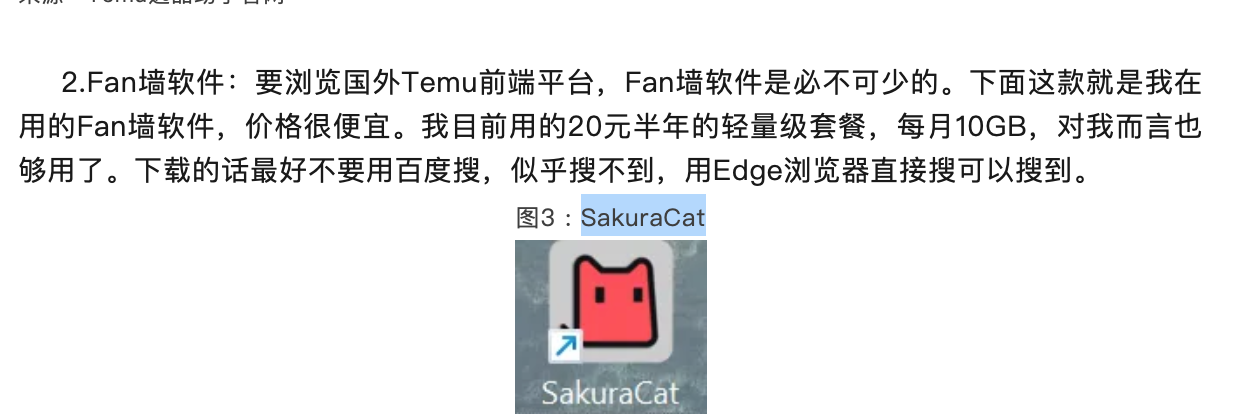Screen dimensions: 1260x414
Task: Click the text 轻量级套餐 in the paragraph
Action: (x=806, y=128)
